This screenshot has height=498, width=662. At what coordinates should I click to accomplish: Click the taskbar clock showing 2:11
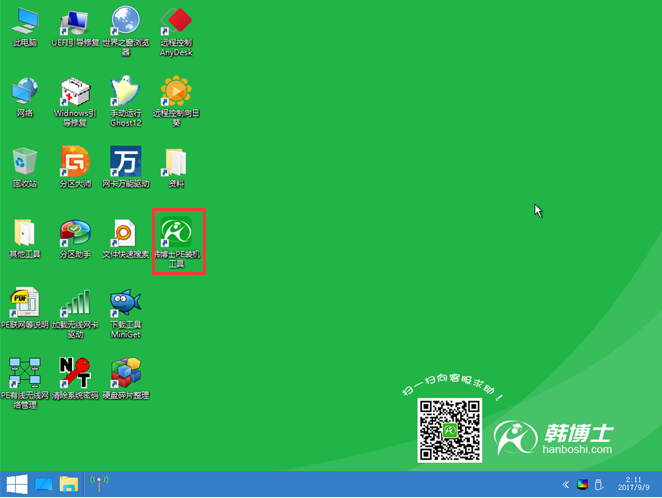(x=632, y=485)
